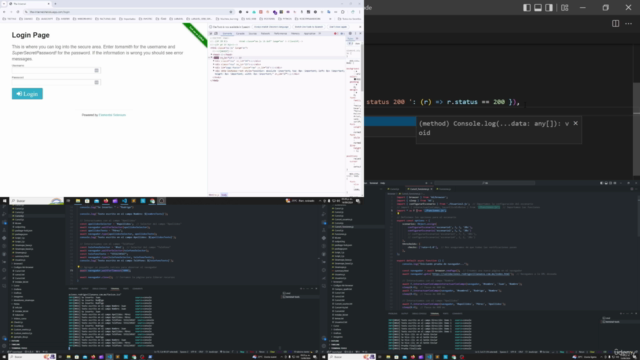The width and height of the screenshot is (640, 360).
Task: Bookmark this page with the star icon
Action: (231, 12)
